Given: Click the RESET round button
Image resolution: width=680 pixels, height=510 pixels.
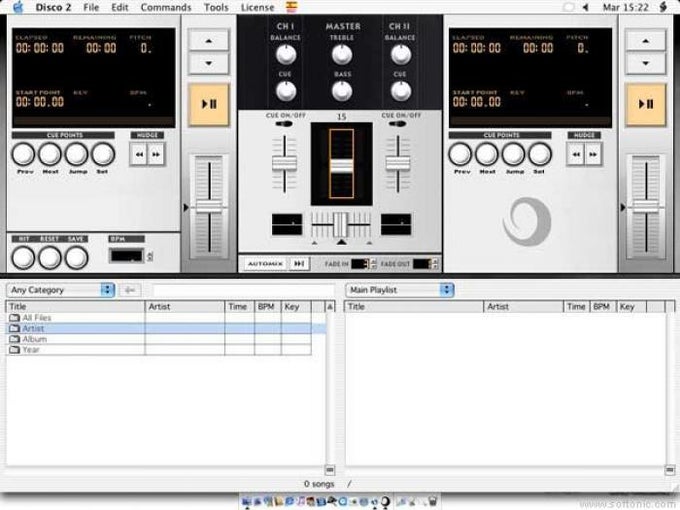Looking at the screenshot, I should [50, 258].
